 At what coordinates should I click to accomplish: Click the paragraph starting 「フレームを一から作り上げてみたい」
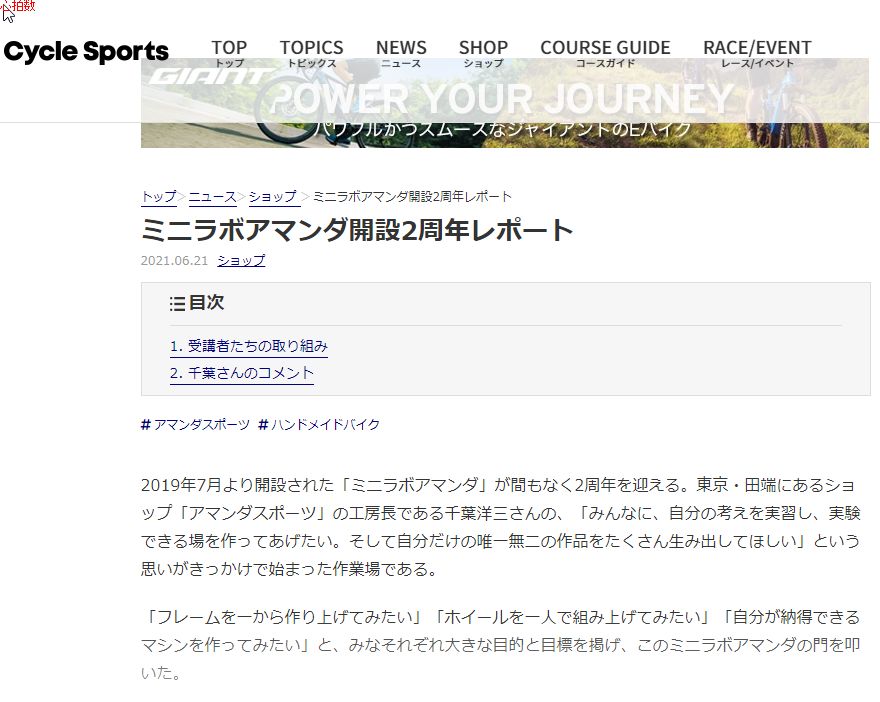click(500, 644)
